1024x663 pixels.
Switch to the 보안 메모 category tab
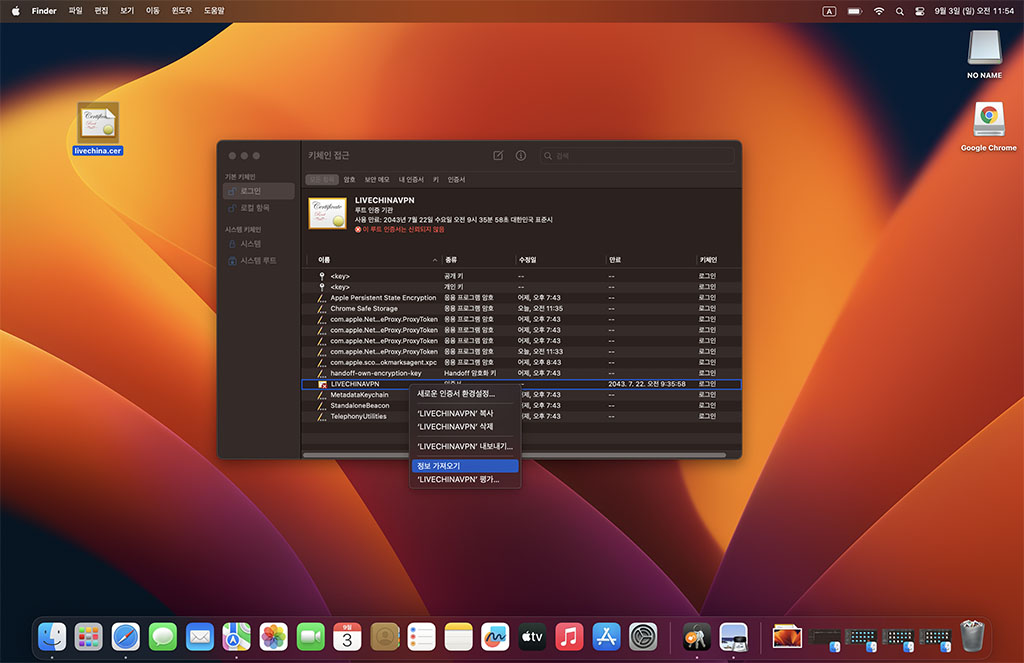pyautogui.click(x=377, y=180)
